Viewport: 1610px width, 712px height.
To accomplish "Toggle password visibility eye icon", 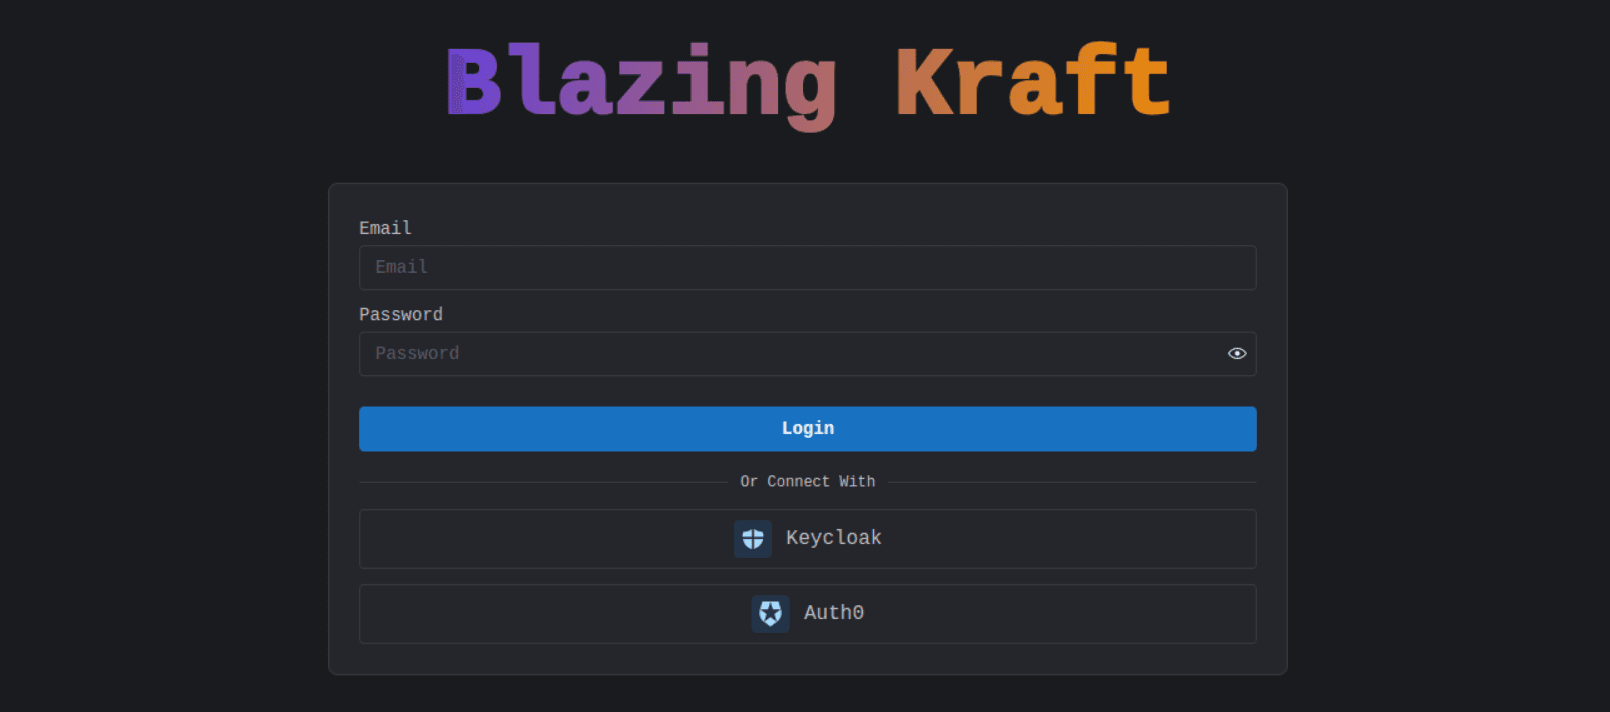I will pos(1237,354).
